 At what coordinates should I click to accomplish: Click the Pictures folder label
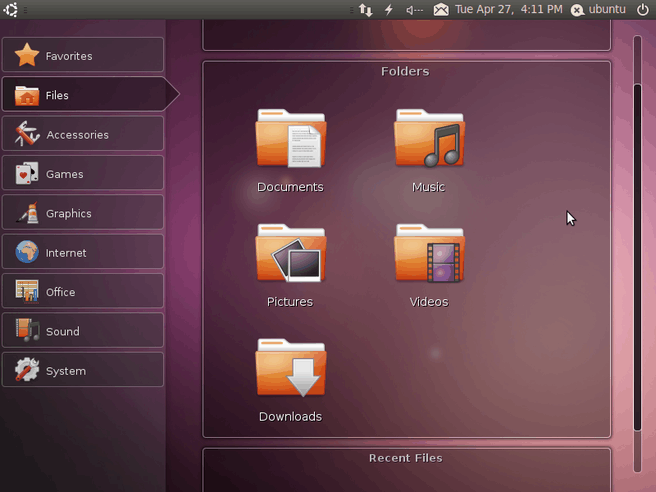click(290, 302)
